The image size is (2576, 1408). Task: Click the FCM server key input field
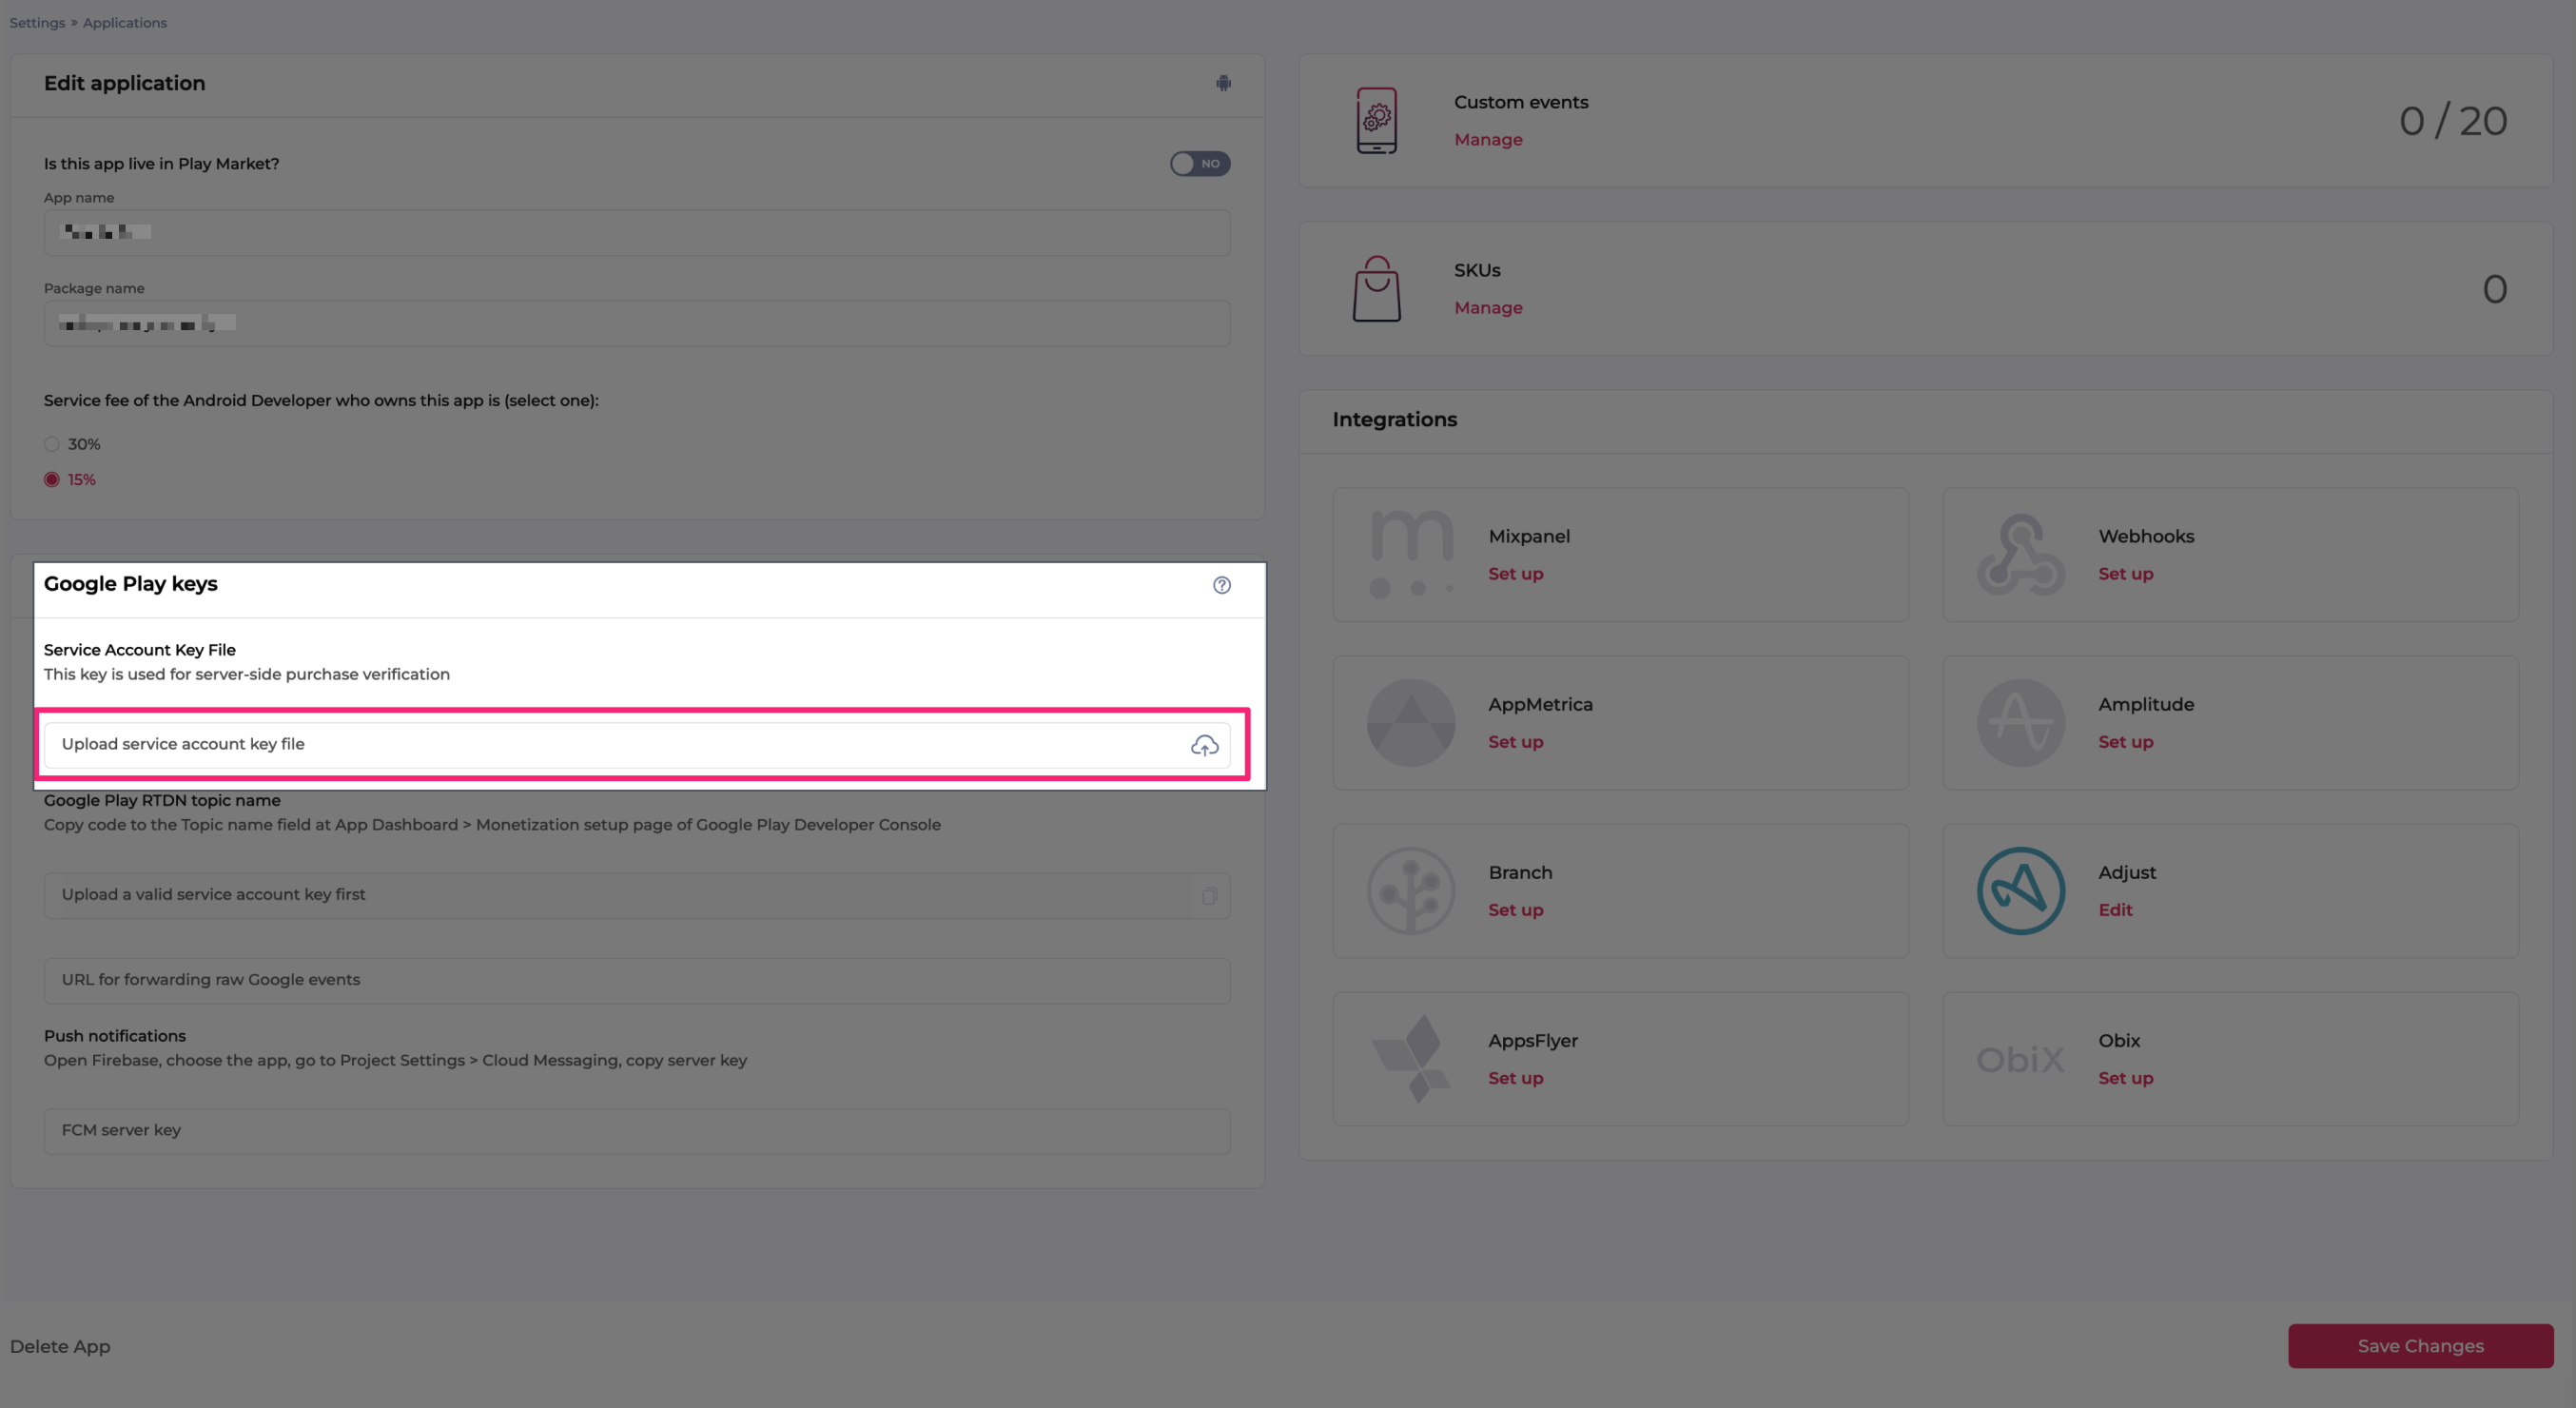point(637,1131)
